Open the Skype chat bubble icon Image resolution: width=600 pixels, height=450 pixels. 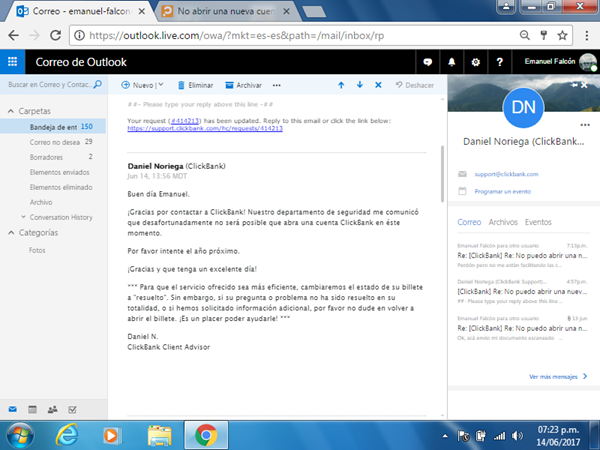point(427,62)
